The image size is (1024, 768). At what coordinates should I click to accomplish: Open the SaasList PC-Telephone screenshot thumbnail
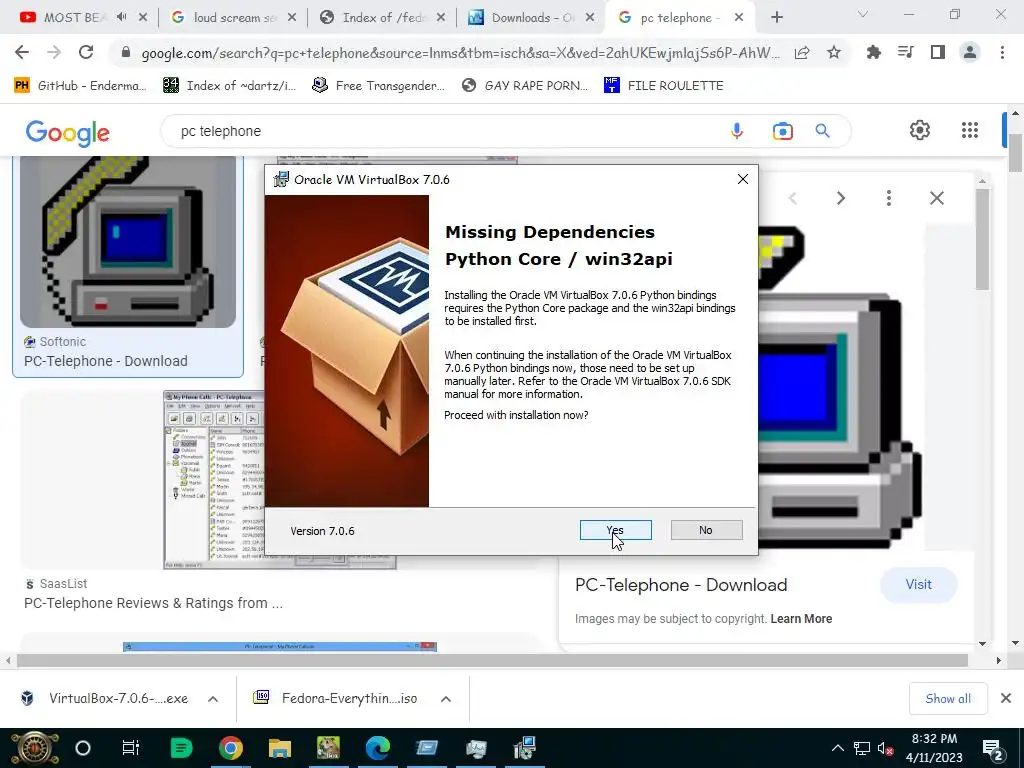[280, 480]
